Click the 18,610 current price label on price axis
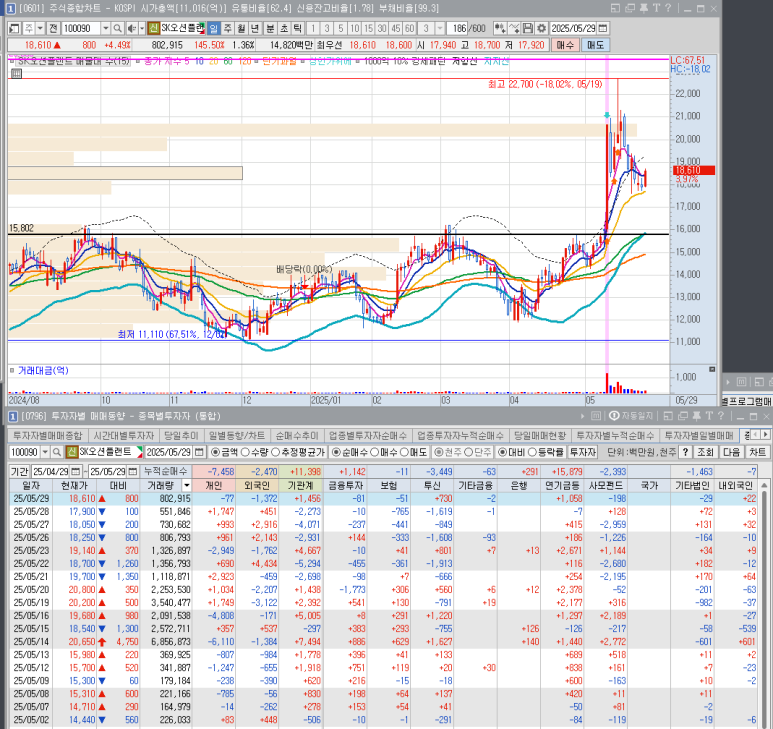This screenshot has height=729, width=773. (x=693, y=171)
